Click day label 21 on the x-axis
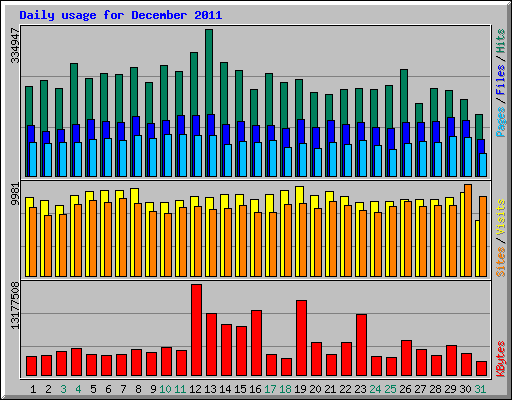The width and height of the screenshot is (512, 400). point(330,389)
